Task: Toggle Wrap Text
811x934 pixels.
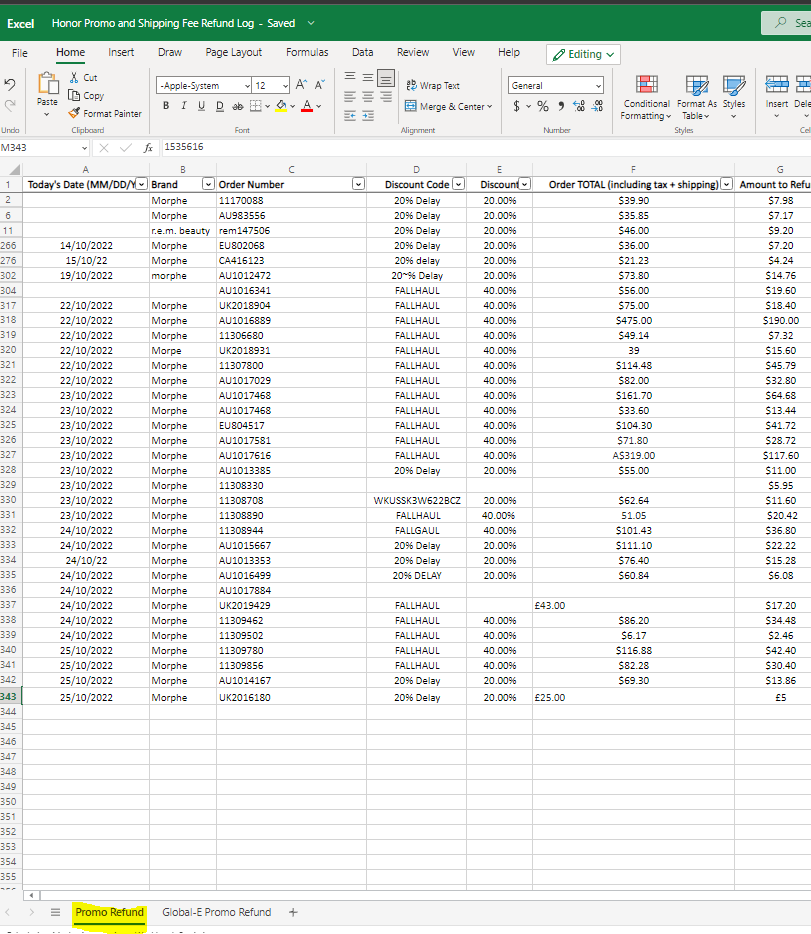Action: (433, 85)
